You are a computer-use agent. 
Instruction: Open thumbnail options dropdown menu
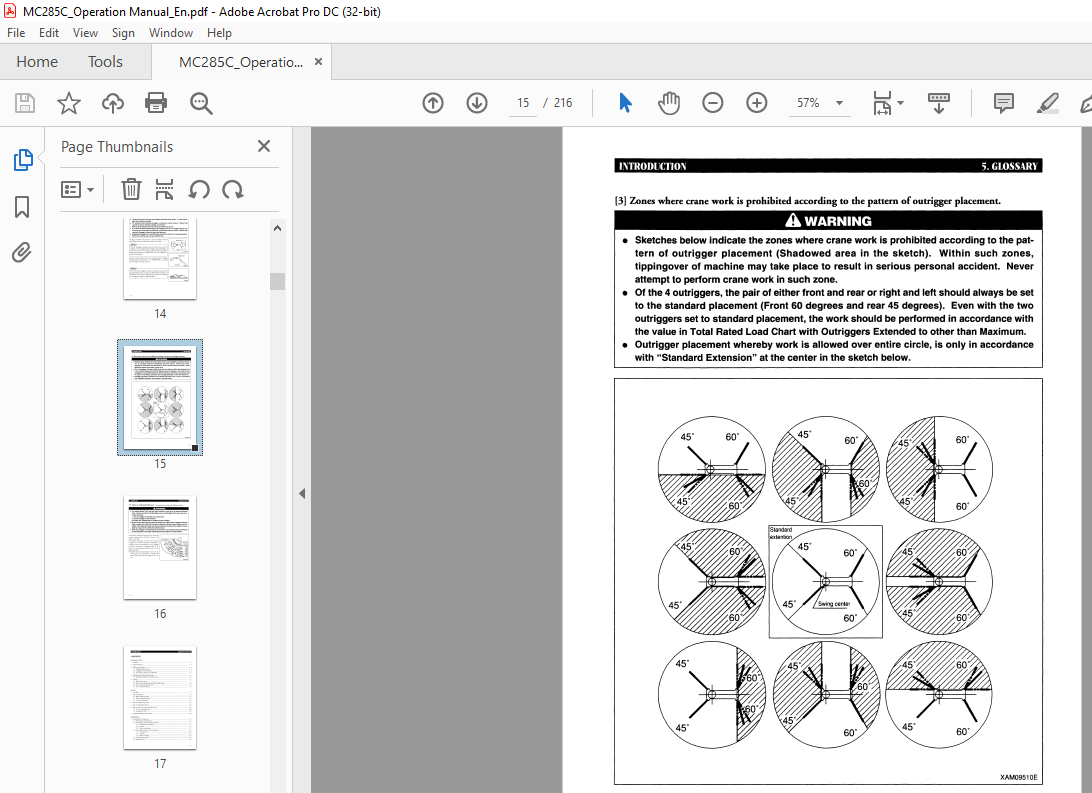point(77,189)
